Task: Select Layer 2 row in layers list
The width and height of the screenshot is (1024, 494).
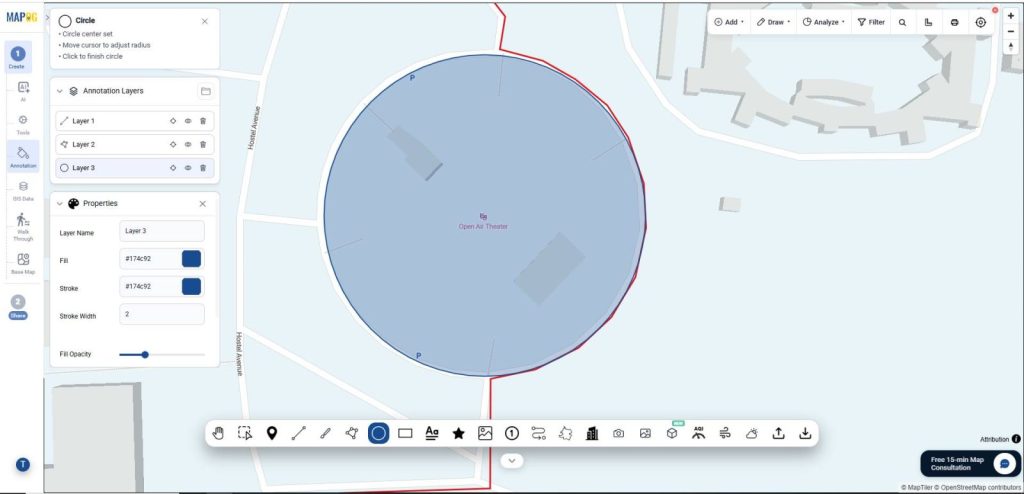Action: pos(135,144)
